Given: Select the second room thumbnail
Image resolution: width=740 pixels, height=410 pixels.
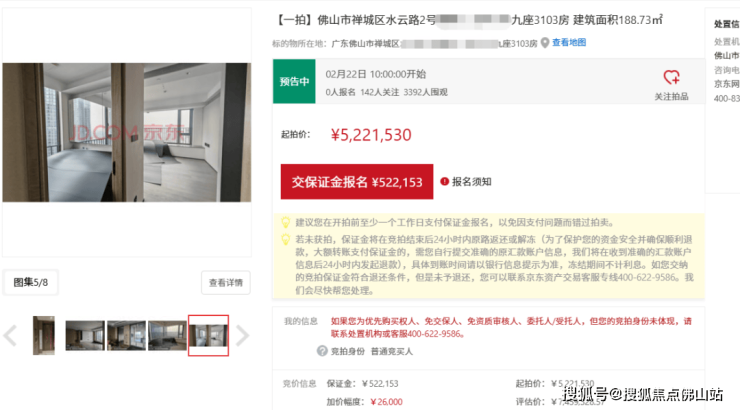Looking at the screenshot, I should 85,335.
